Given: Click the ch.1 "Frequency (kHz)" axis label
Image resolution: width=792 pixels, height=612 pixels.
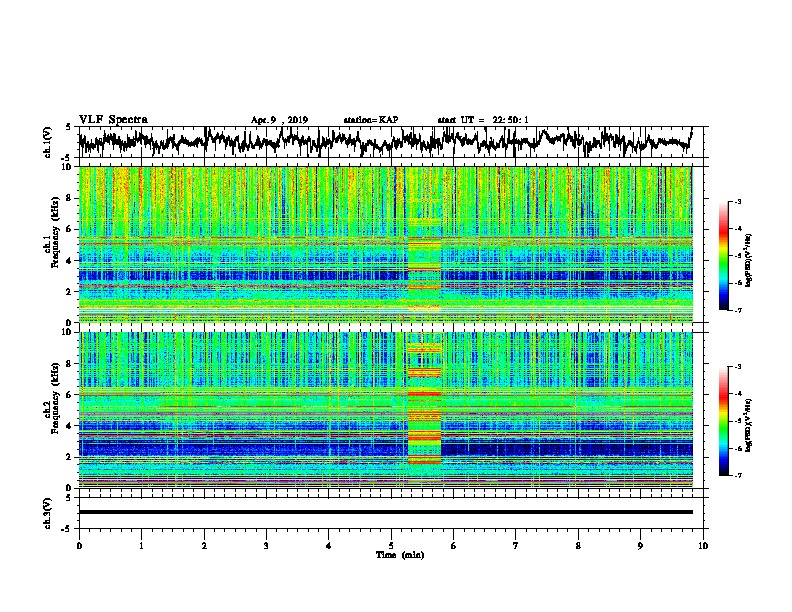Looking at the screenshot, I should pos(55,233).
